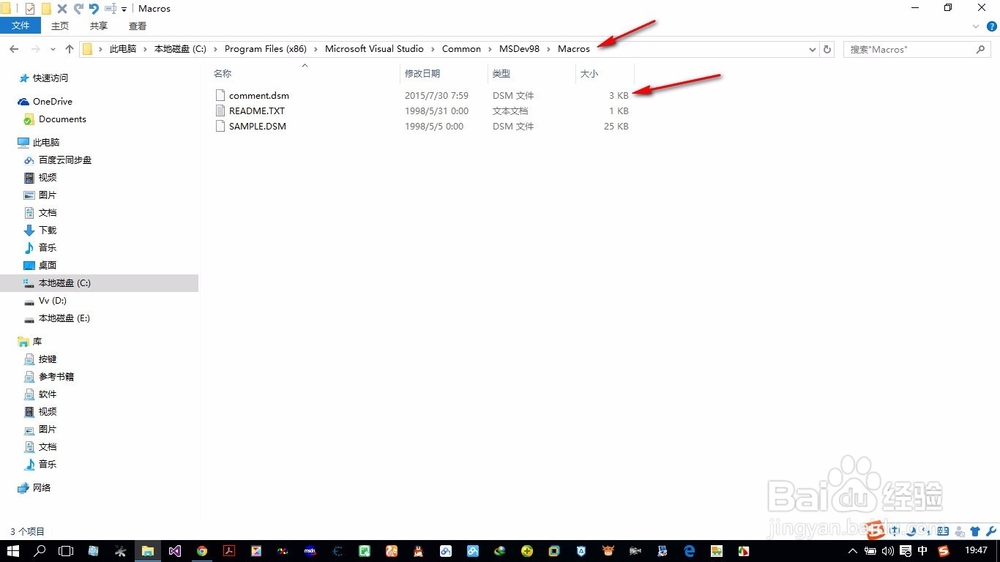The image size is (1000, 562).
Task: Select 库 in navigation pane
Action: click(x=37, y=342)
